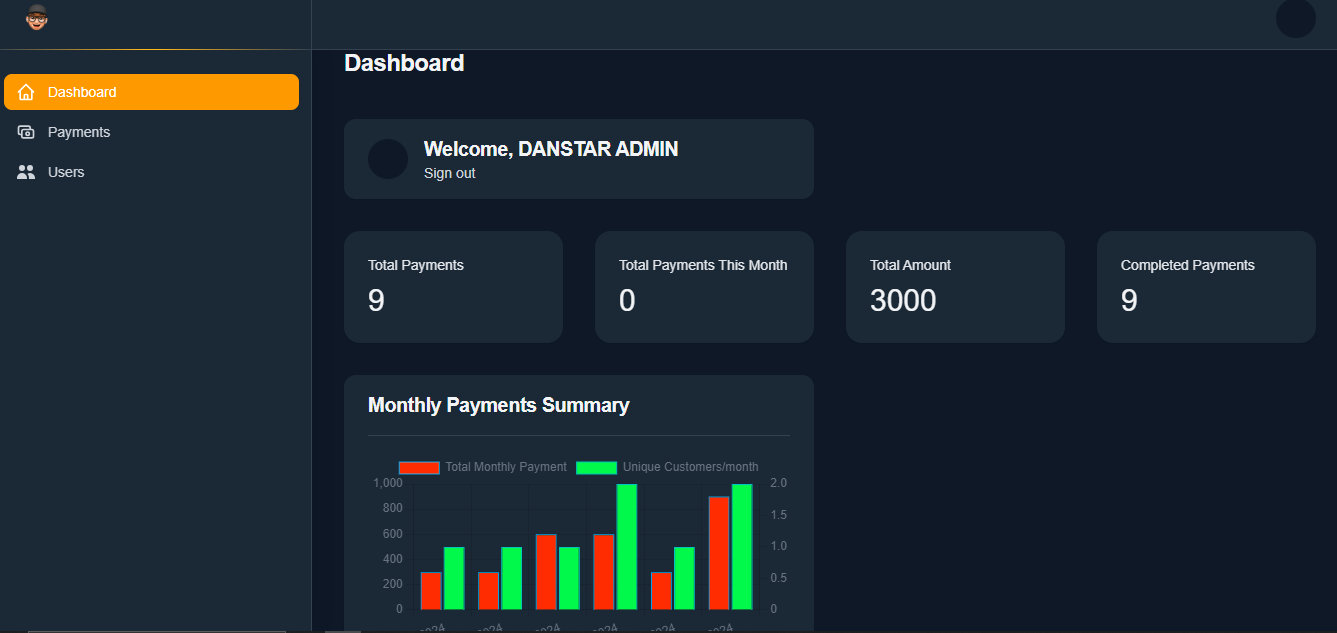Click the people icon beside Users
Screen dimensions: 1337x633
click(x=26, y=172)
